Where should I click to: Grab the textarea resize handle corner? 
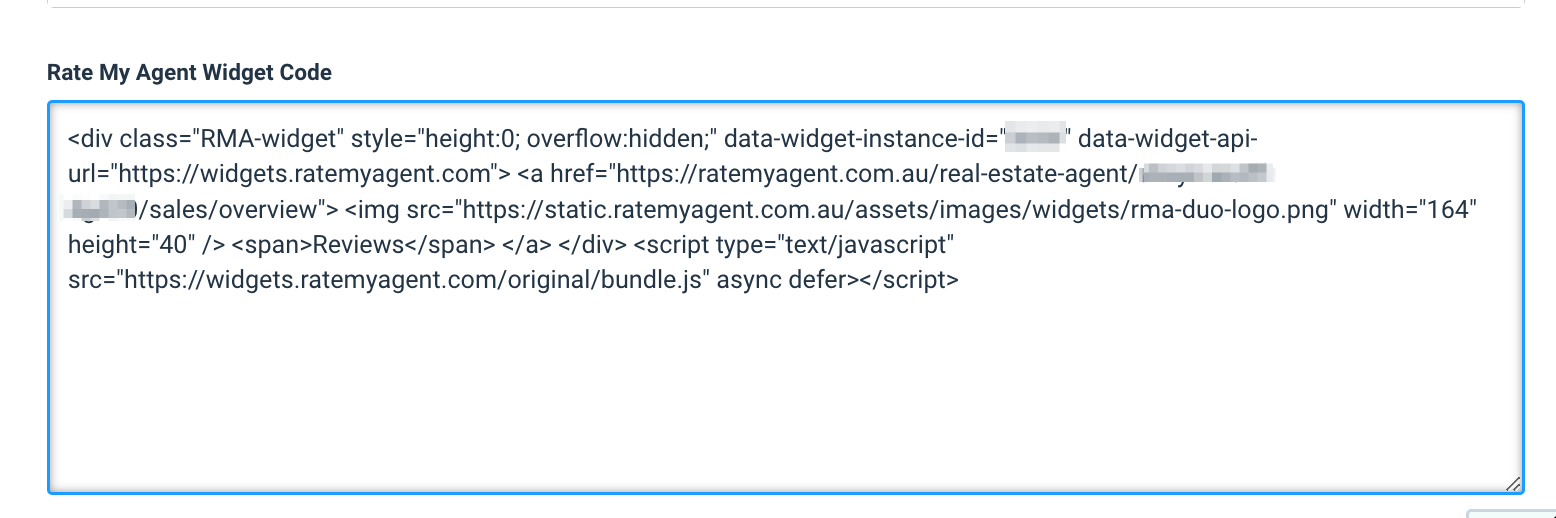tap(1513, 484)
